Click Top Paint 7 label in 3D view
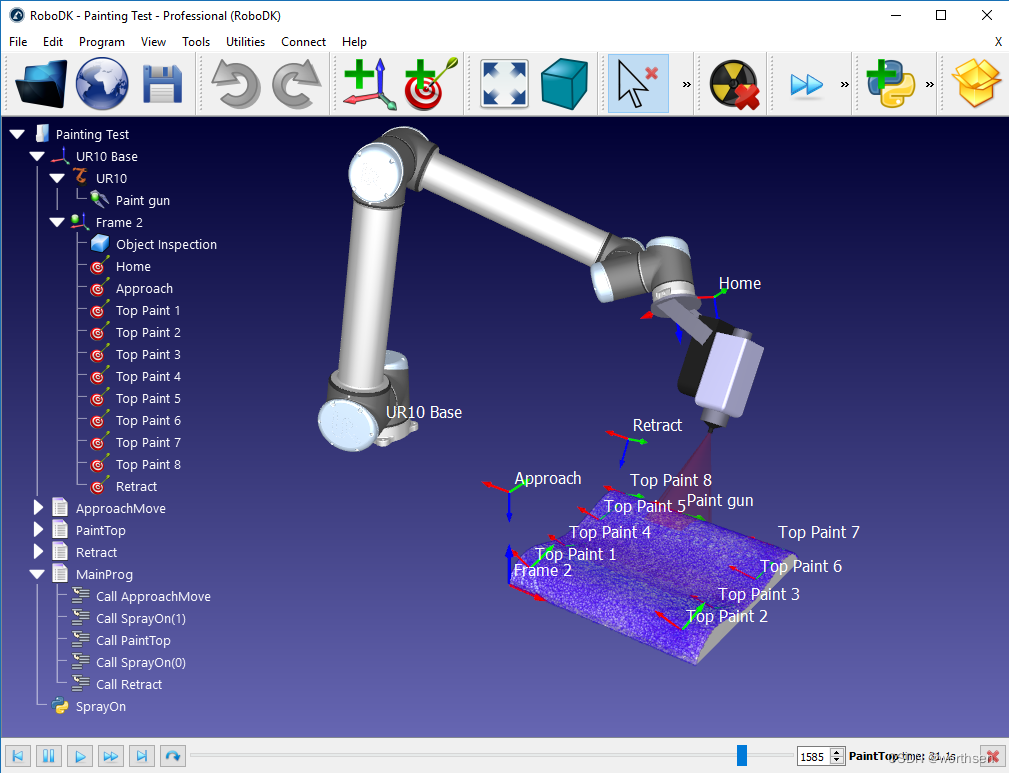 coord(819,532)
